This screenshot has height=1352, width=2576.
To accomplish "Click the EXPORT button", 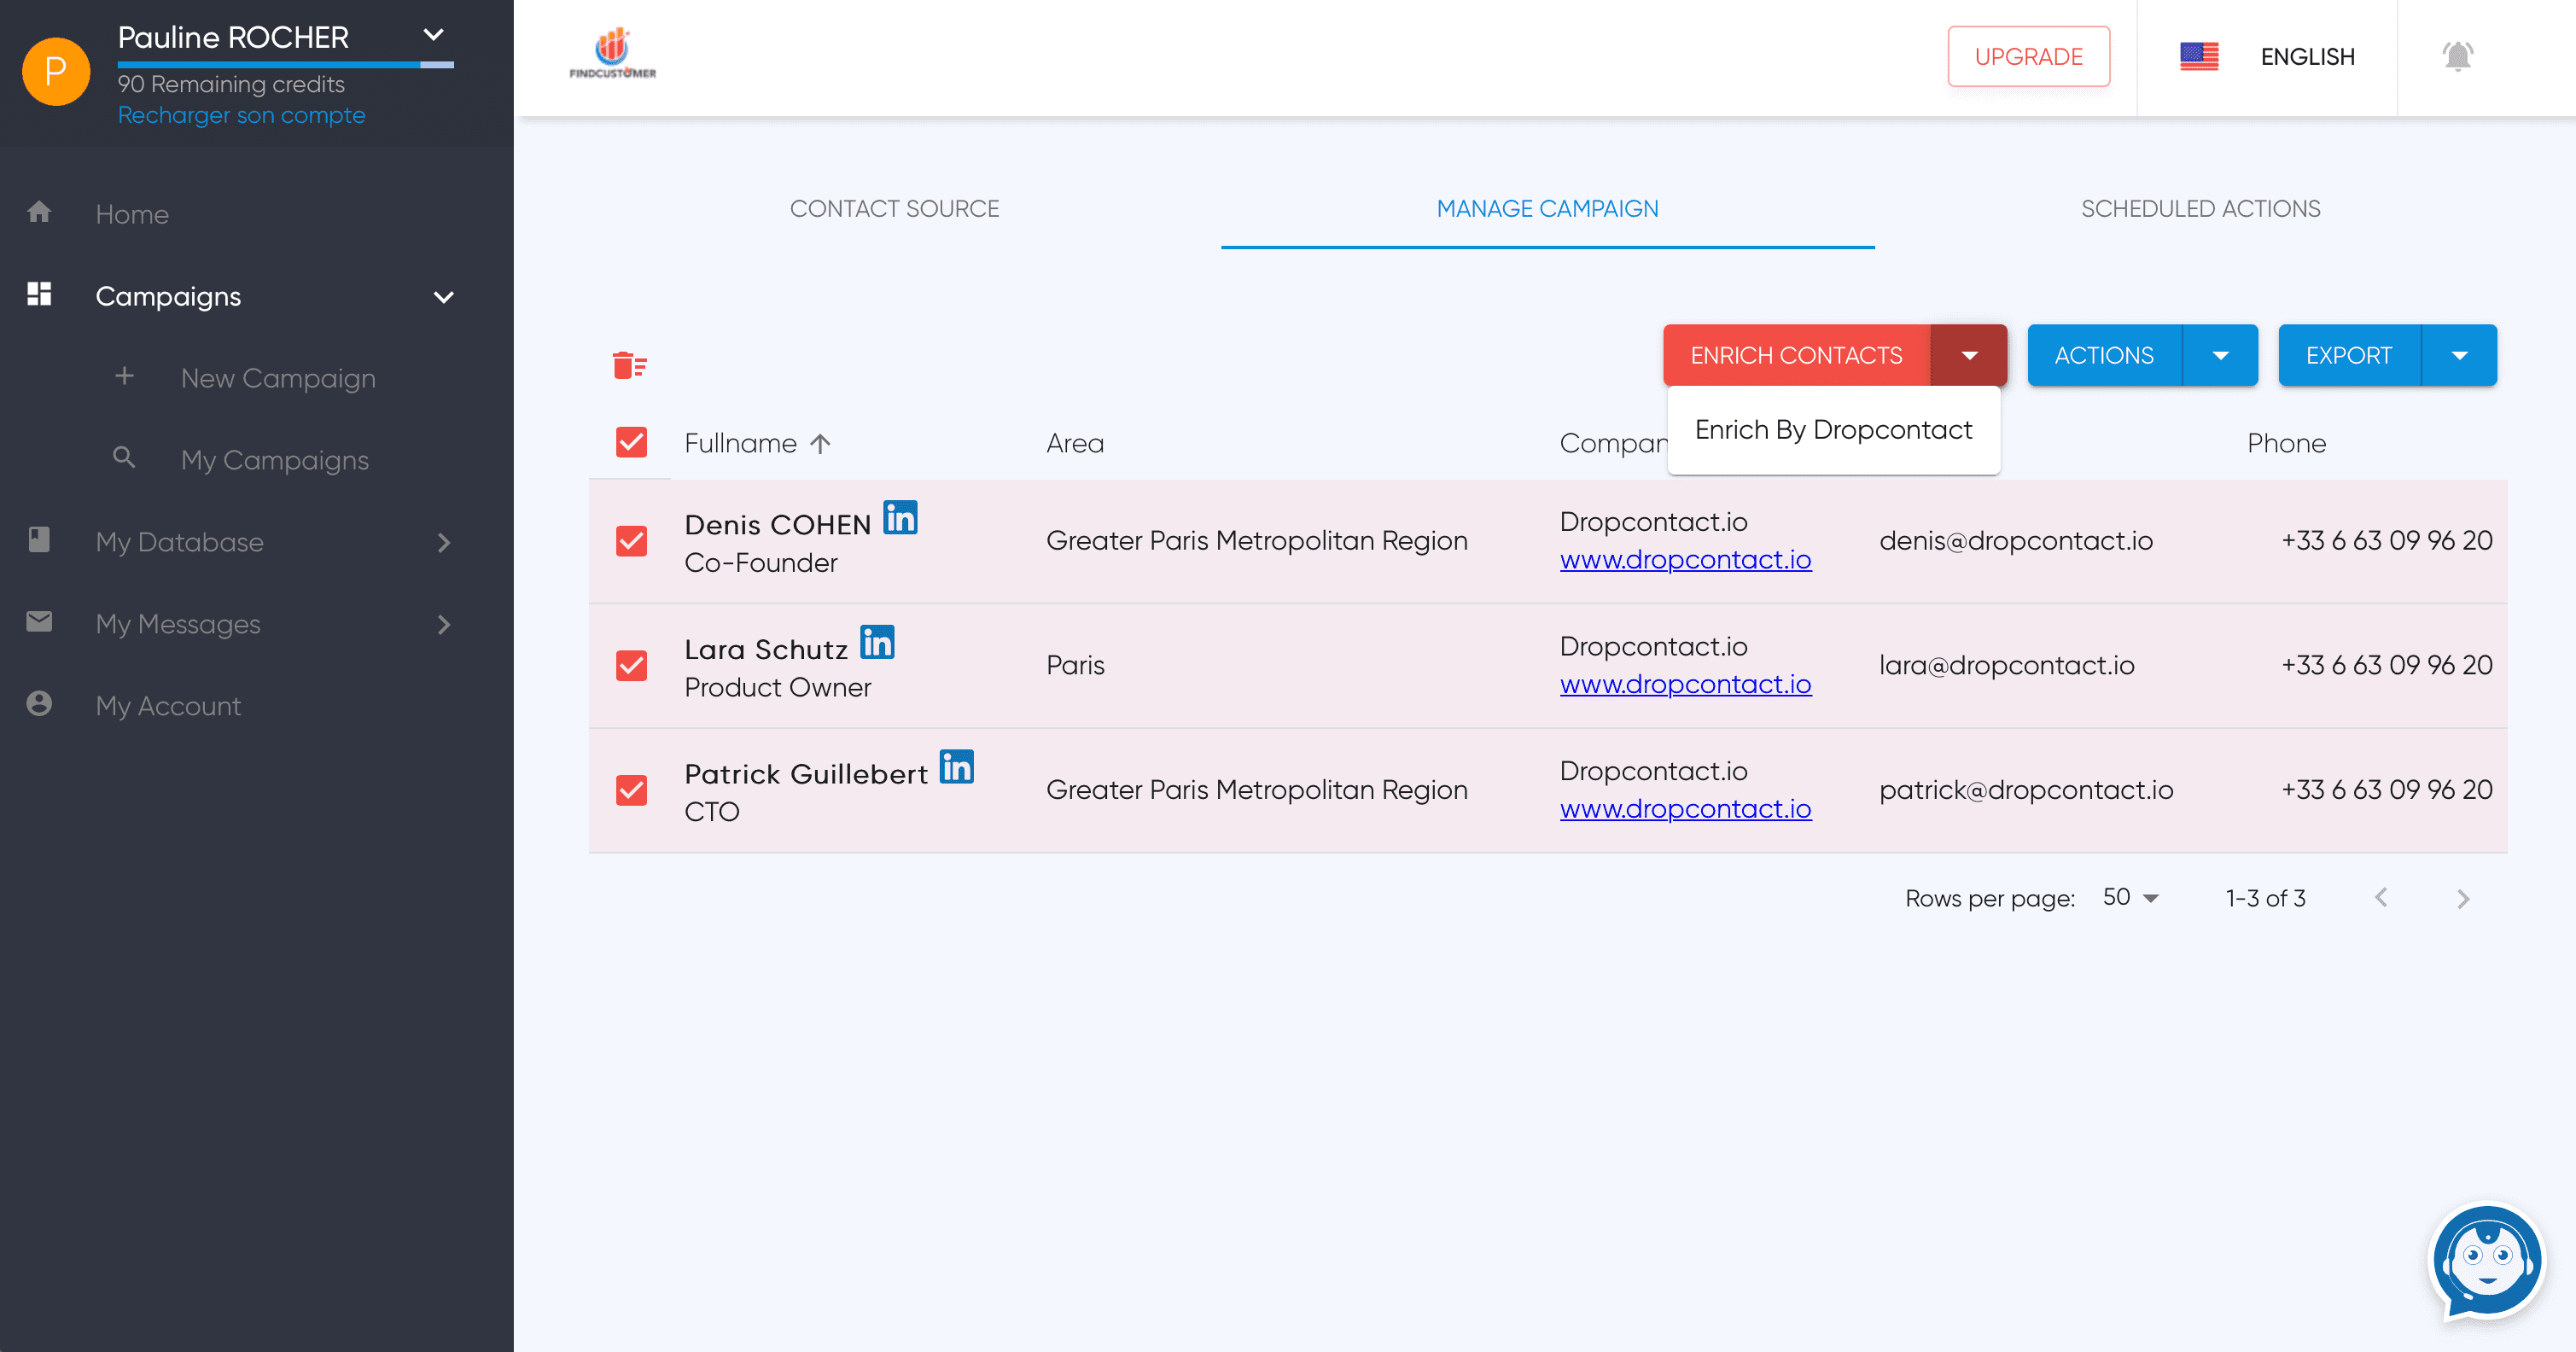I will click(x=2349, y=356).
